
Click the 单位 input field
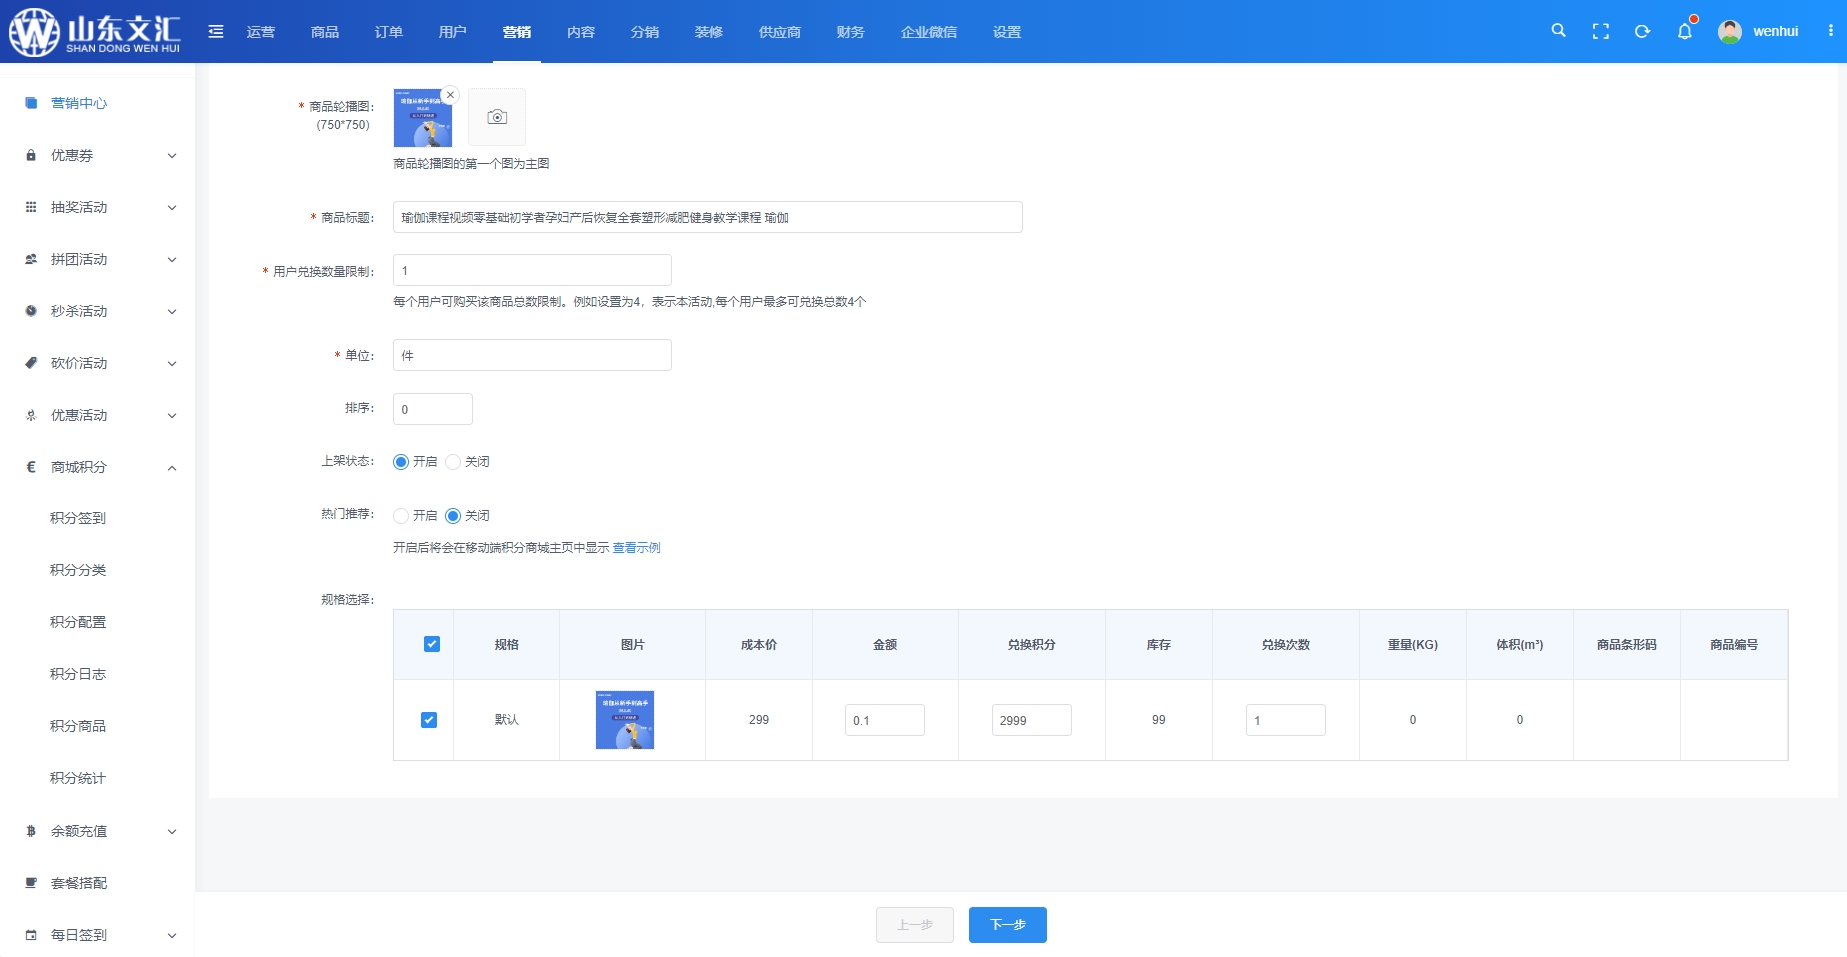tap(532, 355)
